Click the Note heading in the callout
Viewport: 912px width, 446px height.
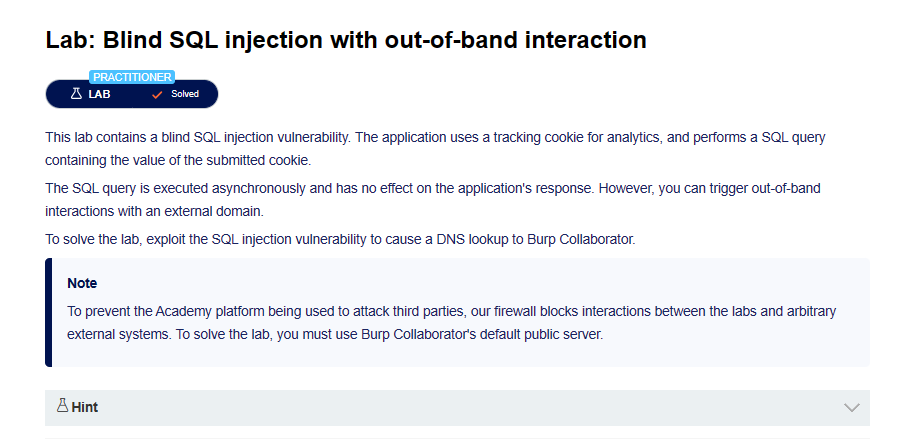82,283
